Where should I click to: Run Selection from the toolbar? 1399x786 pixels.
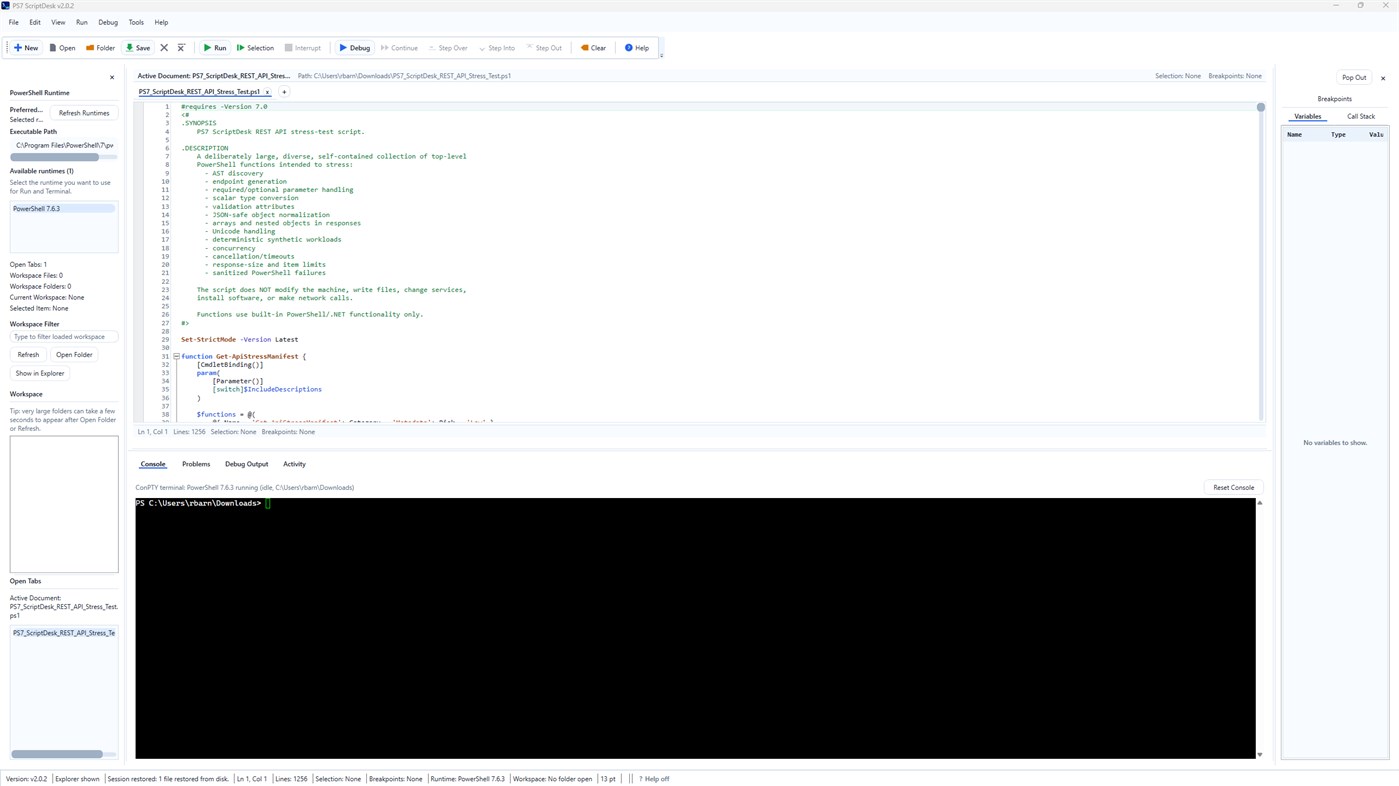(x=255, y=48)
